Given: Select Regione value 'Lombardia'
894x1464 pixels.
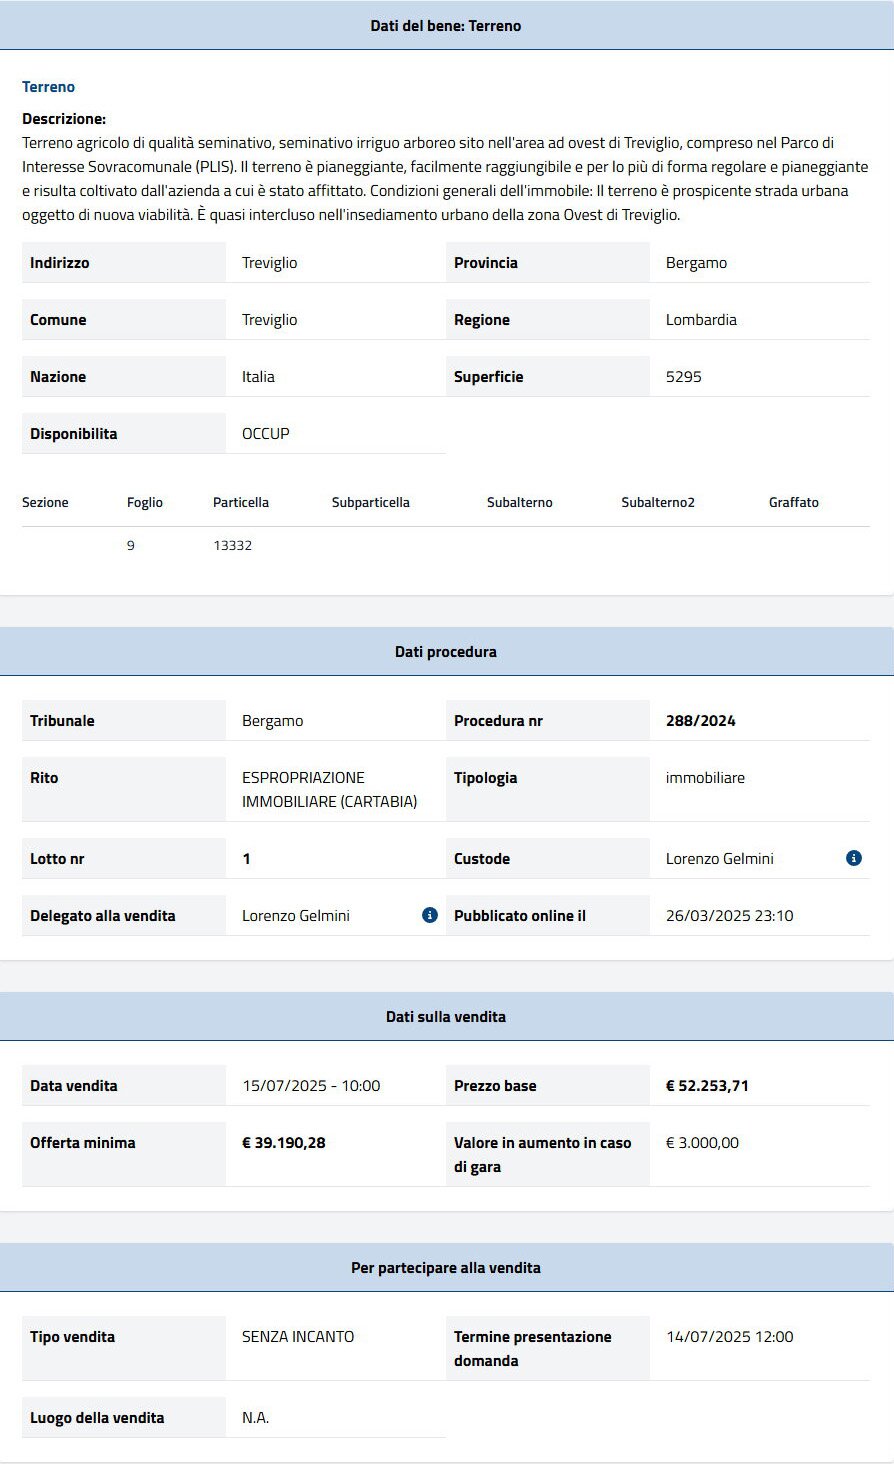Looking at the screenshot, I should click(x=701, y=320).
